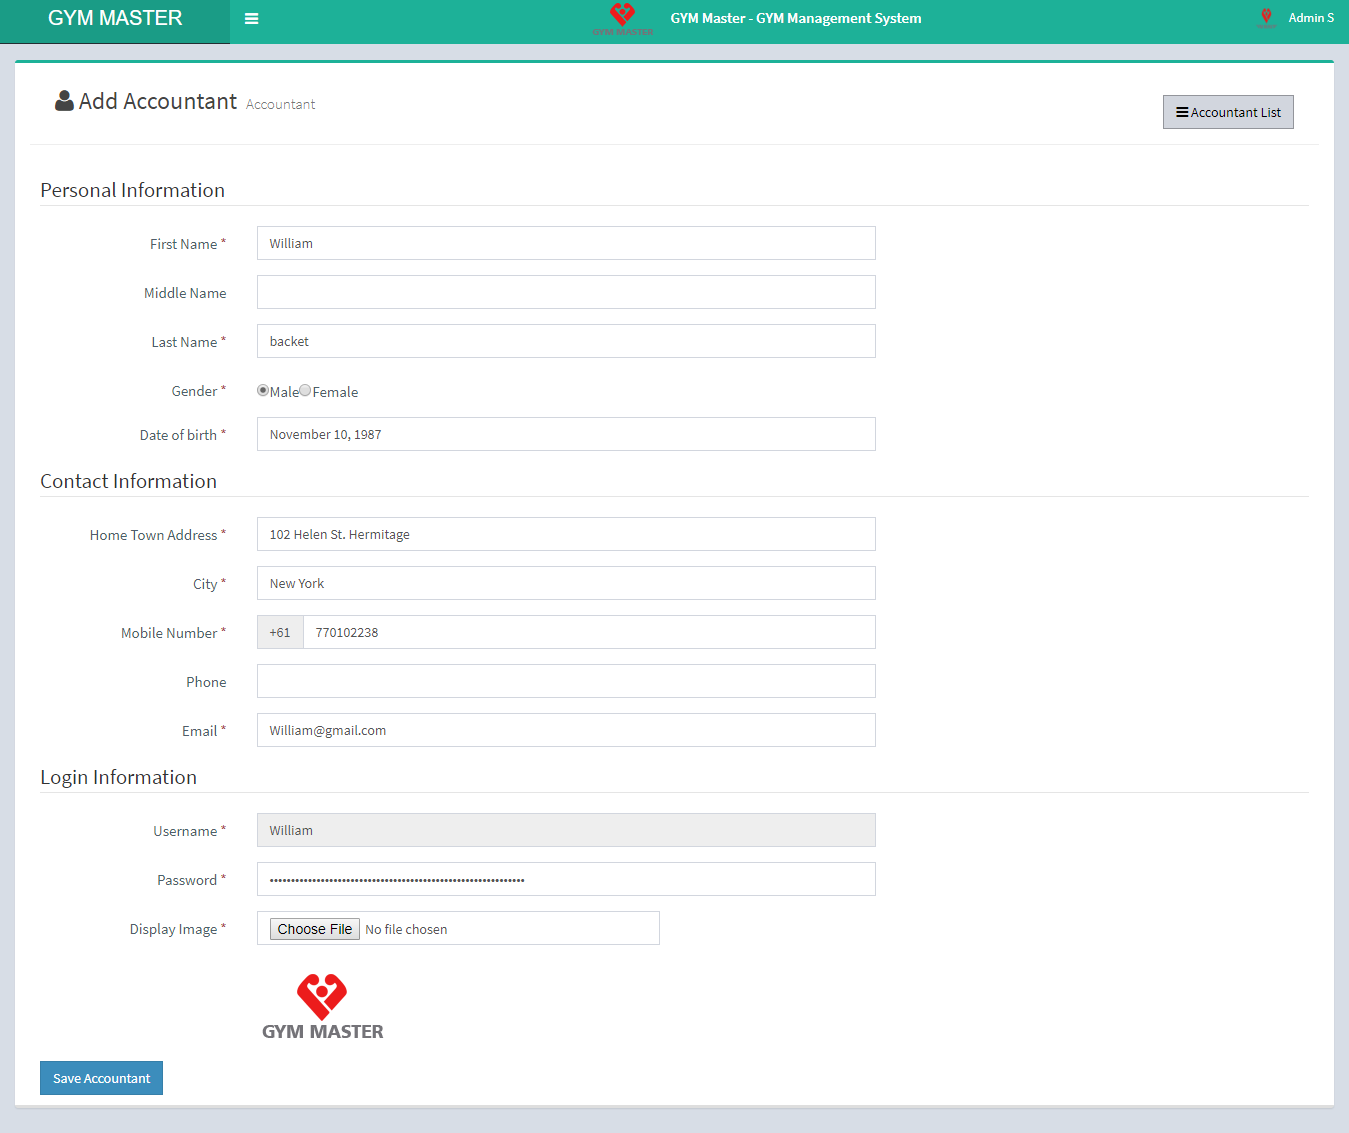1349x1133 pixels.
Task: Click the Gym Master display image preview
Action: (322, 1007)
